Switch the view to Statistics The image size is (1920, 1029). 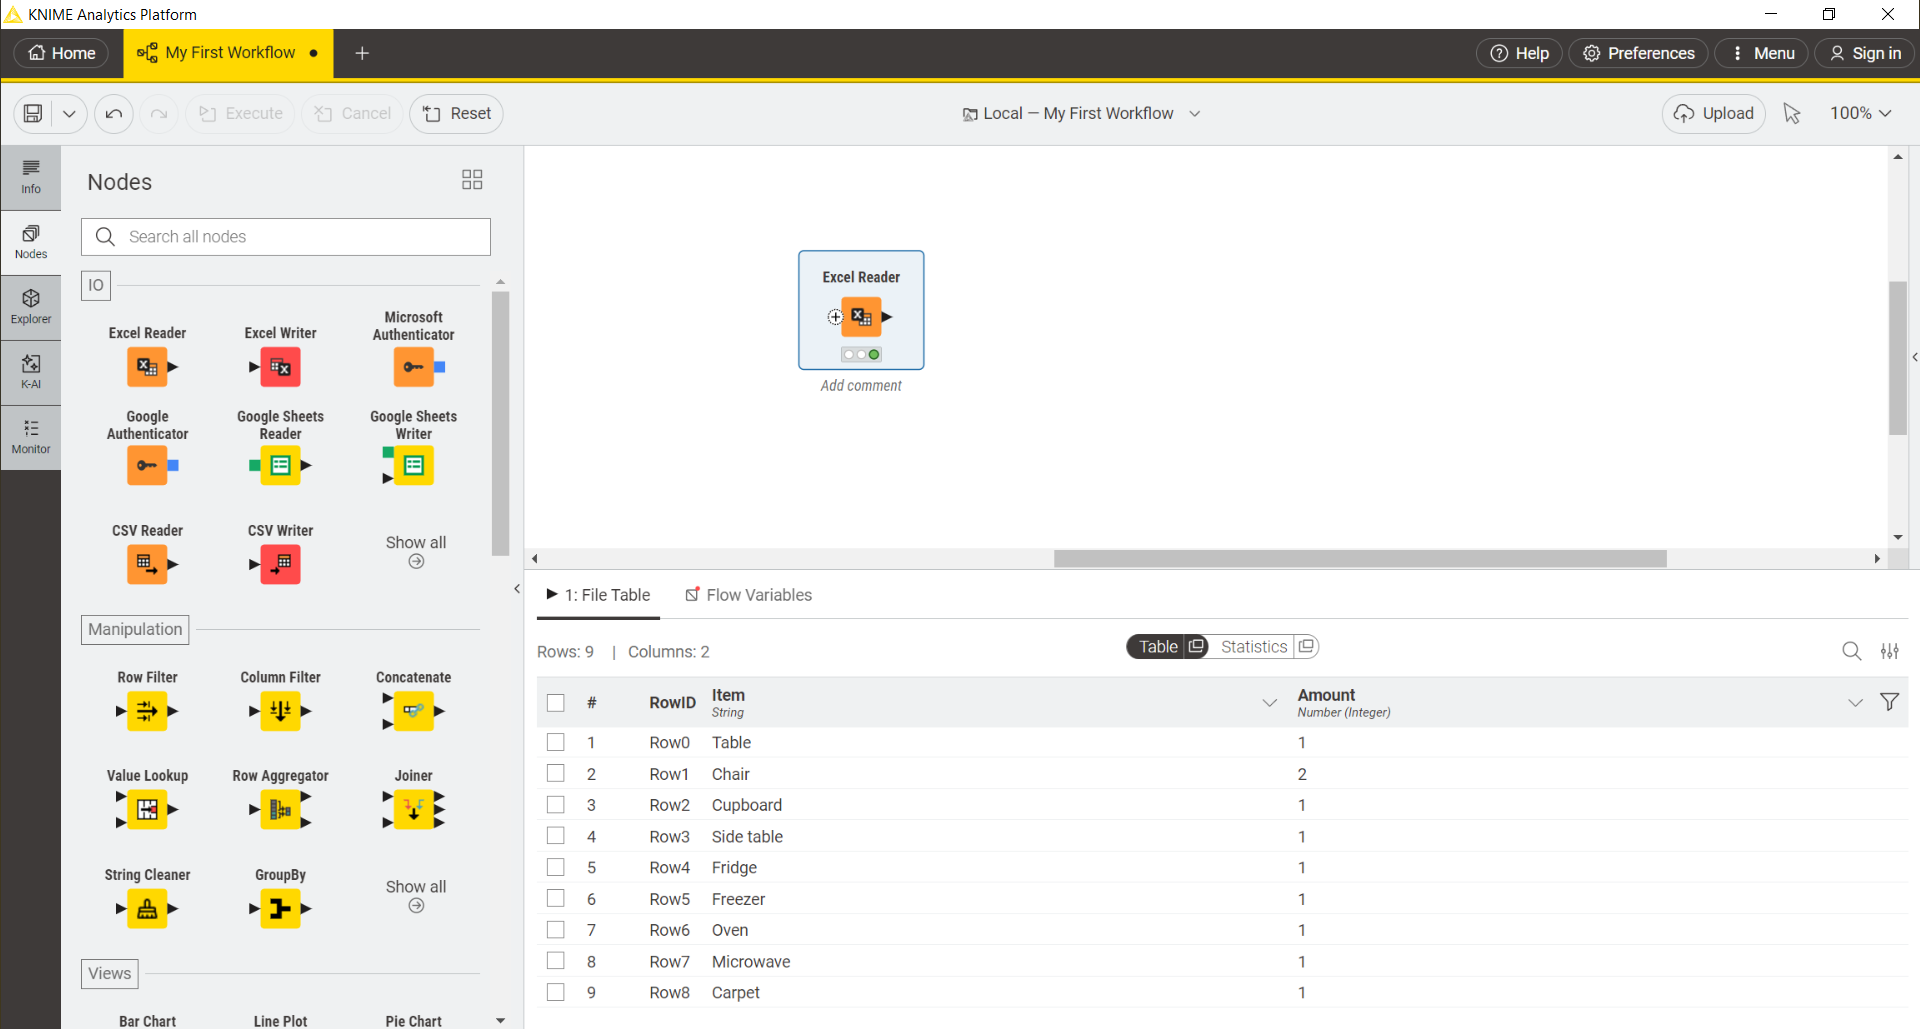tap(1253, 646)
